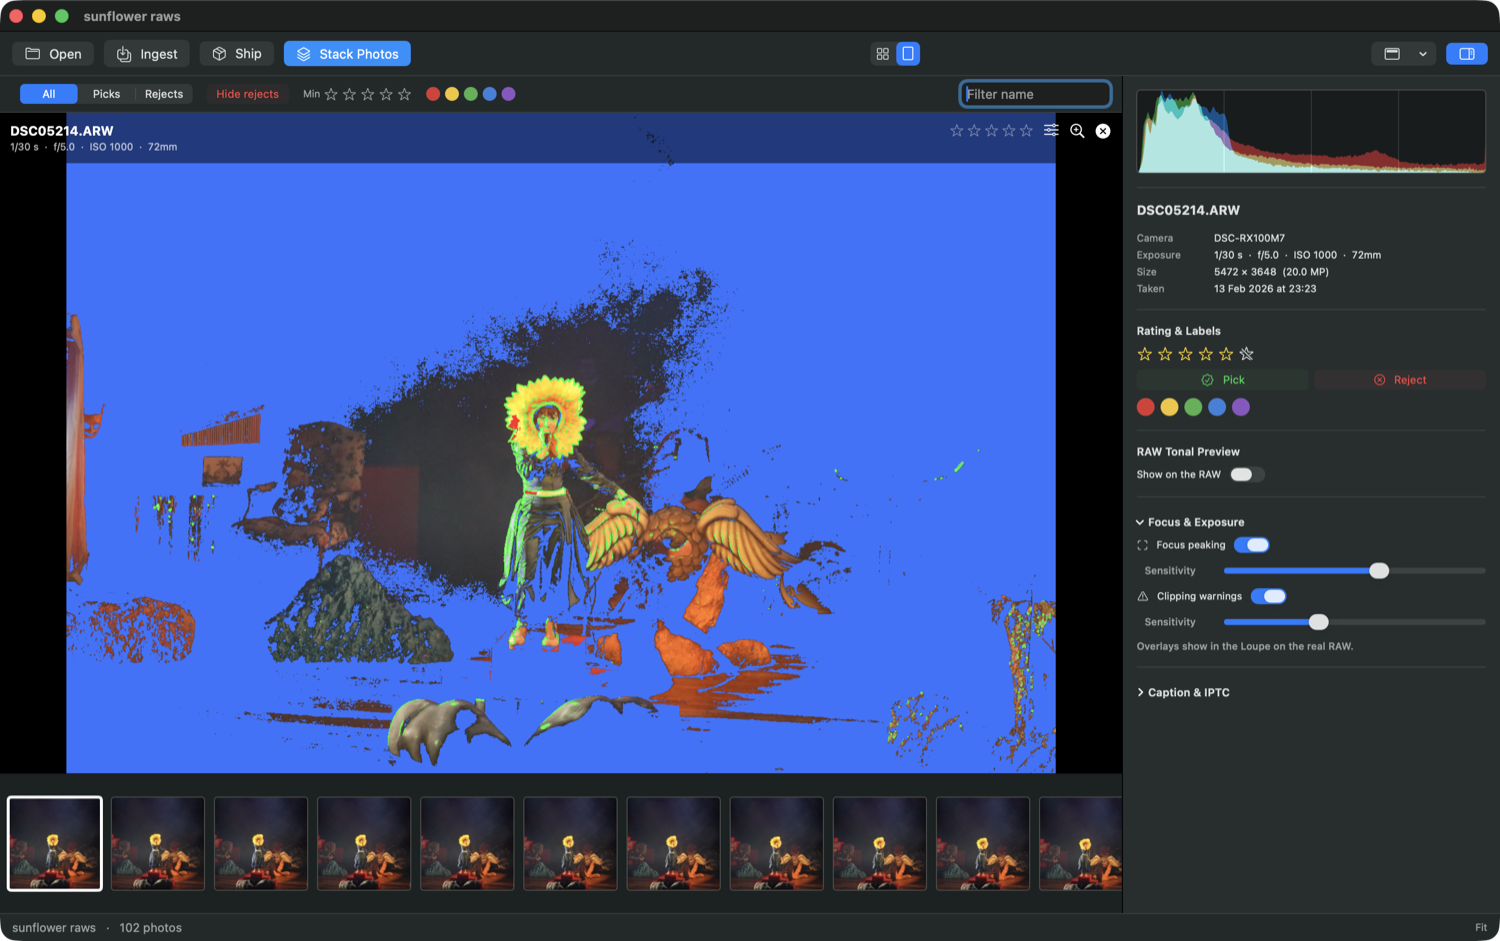
Task: Set fifth star in loupe overlay rating
Action: pyautogui.click(x=1026, y=131)
